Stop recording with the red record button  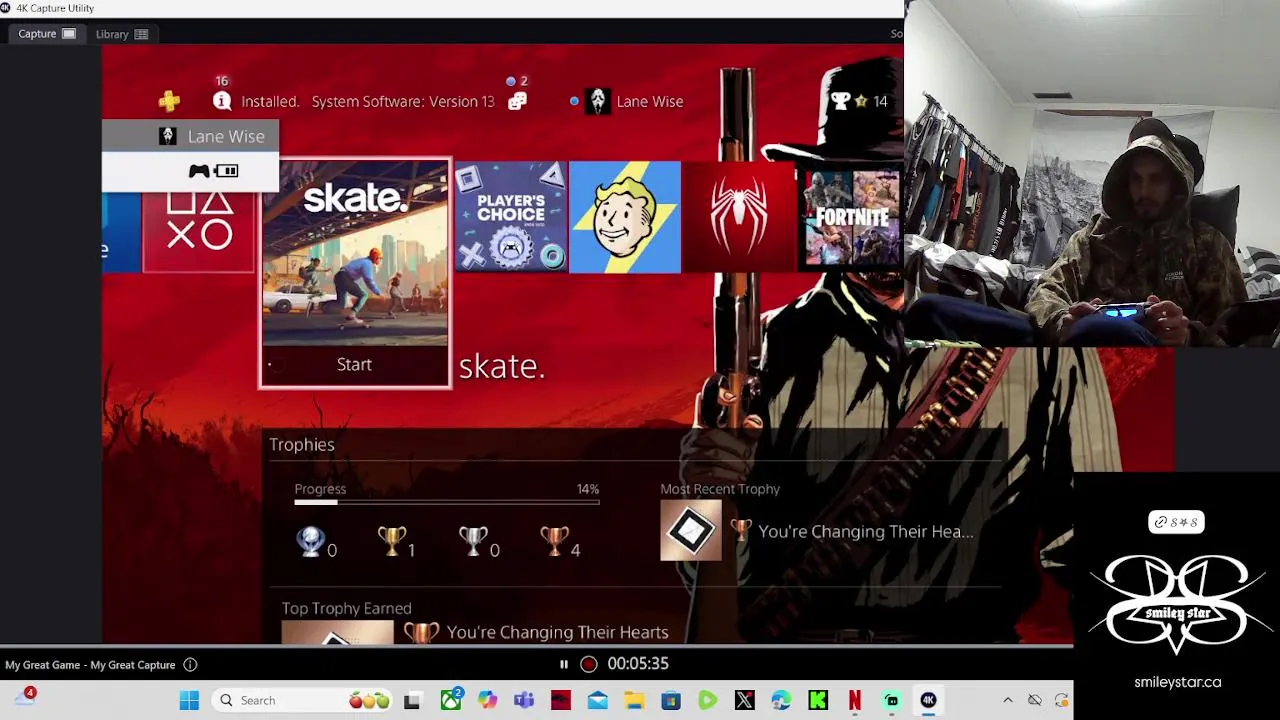pos(589,664)
